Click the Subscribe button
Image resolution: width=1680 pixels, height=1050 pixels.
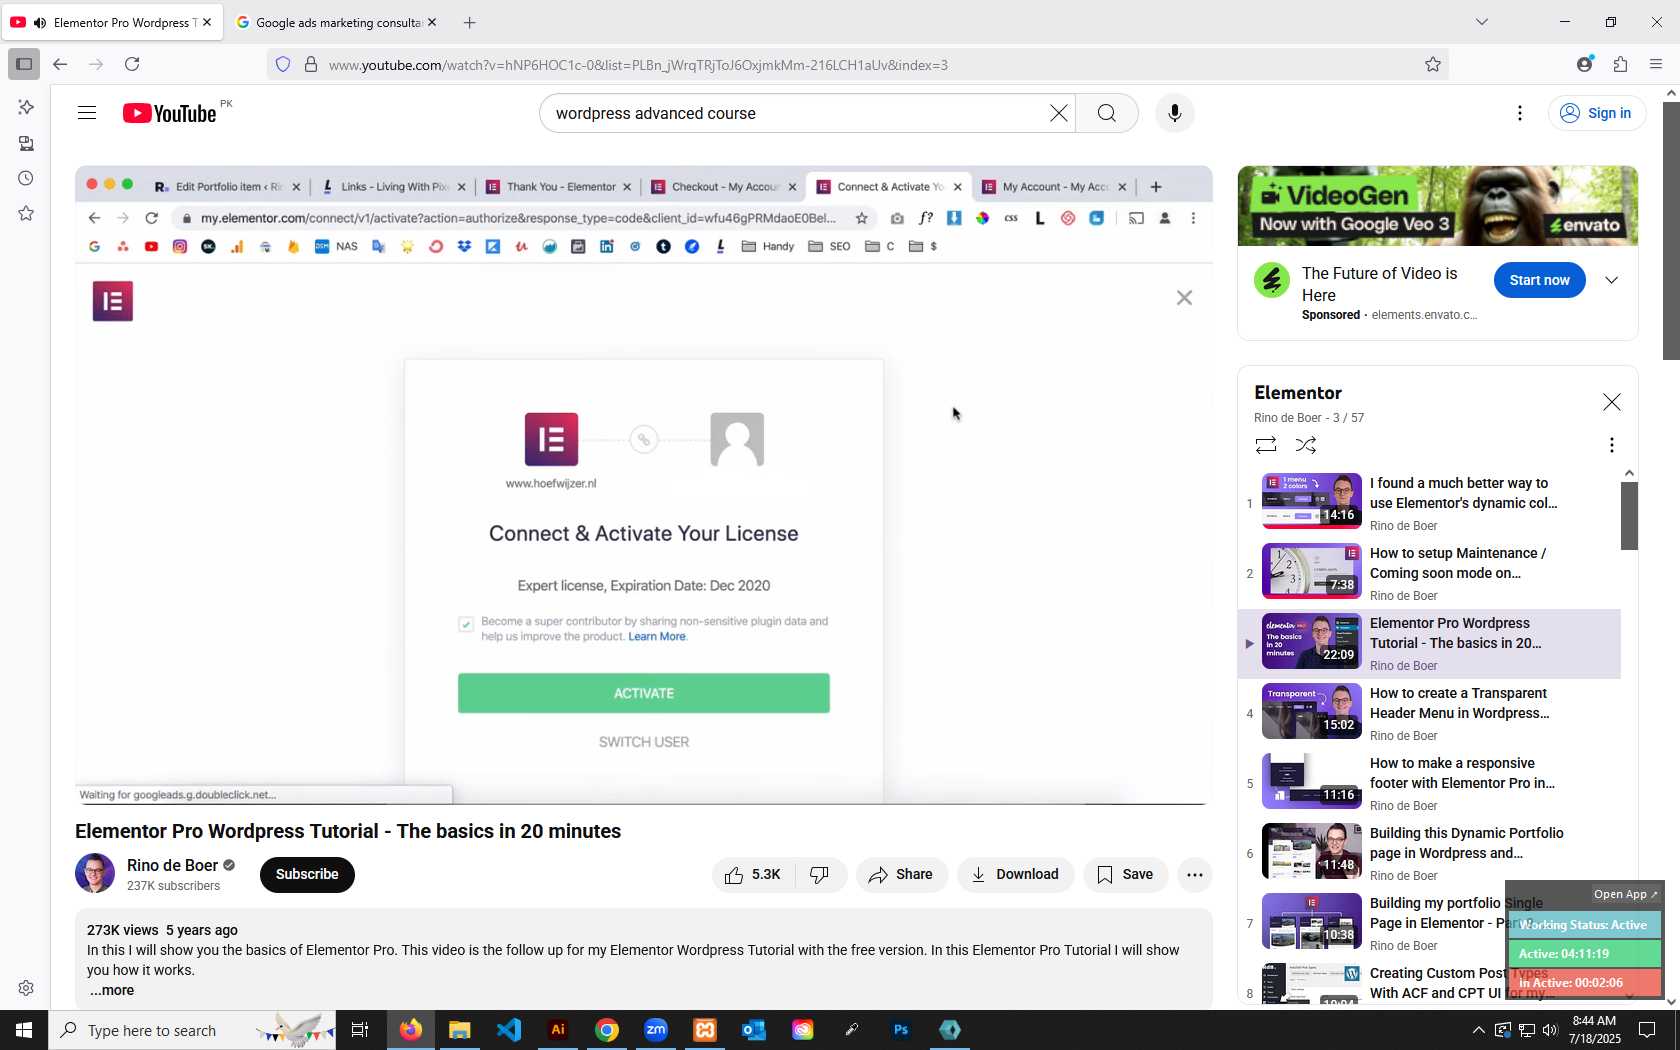pyautogui.click(x=307, y=874)
